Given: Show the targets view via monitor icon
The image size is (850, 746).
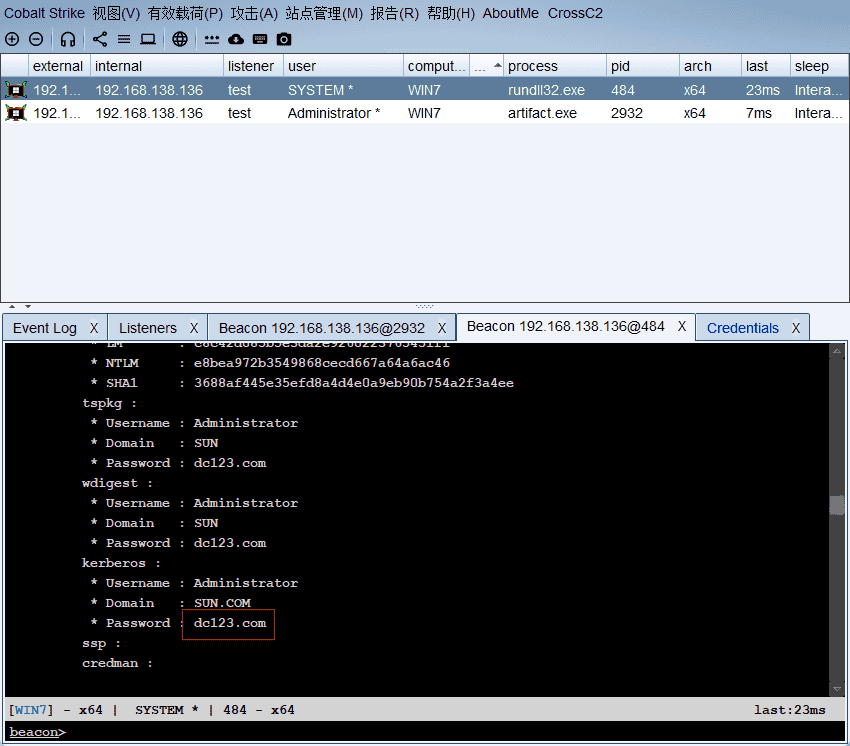Looking at the screenshot, I should pos(148,39).
